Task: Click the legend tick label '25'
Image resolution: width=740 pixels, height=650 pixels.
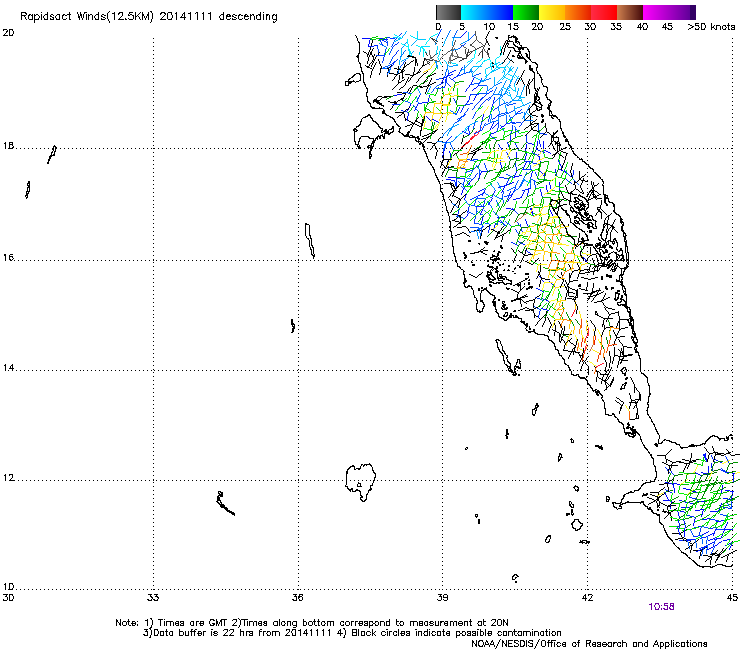Action: (x=565, y=27)
